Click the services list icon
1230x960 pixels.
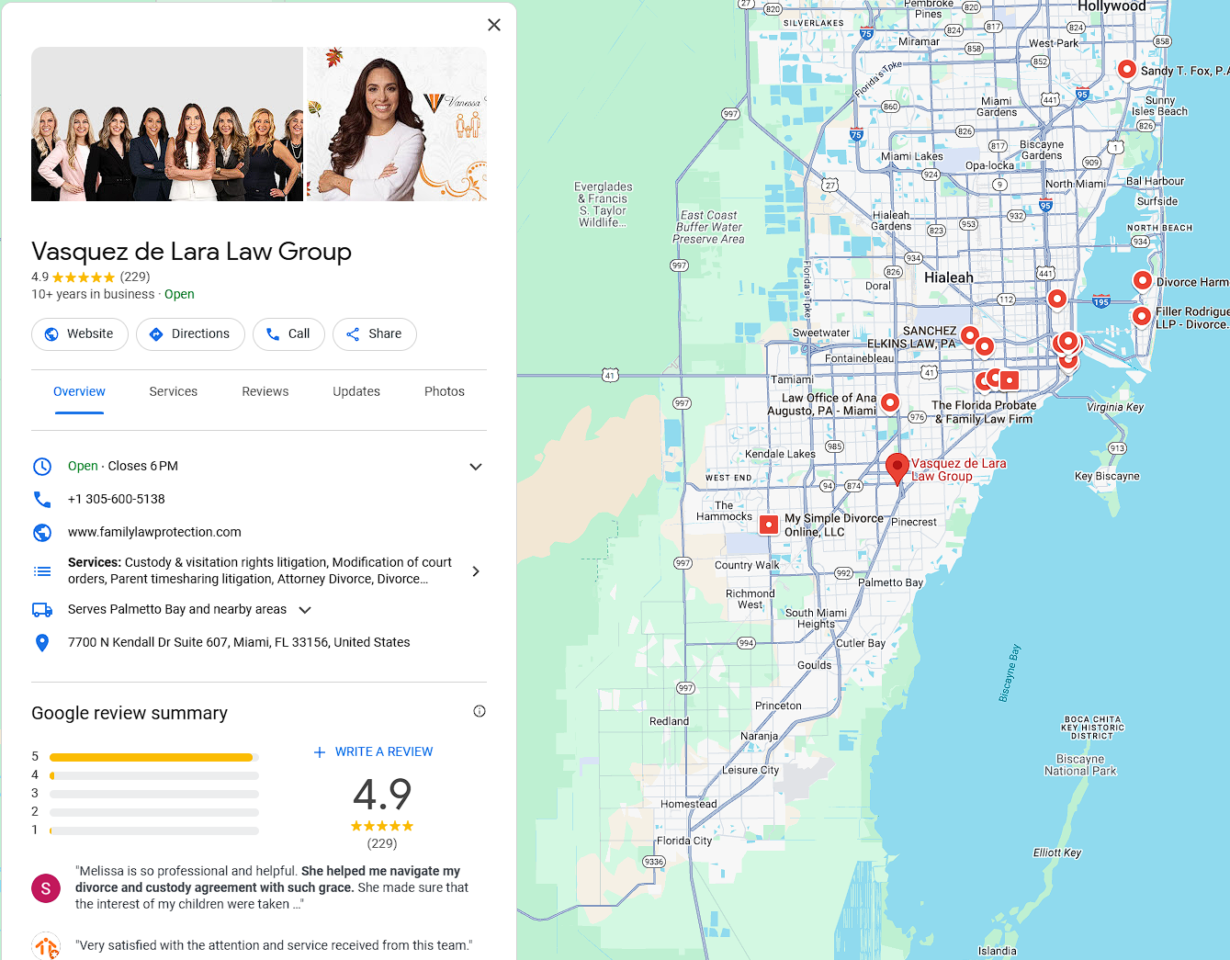coord(42,571)
